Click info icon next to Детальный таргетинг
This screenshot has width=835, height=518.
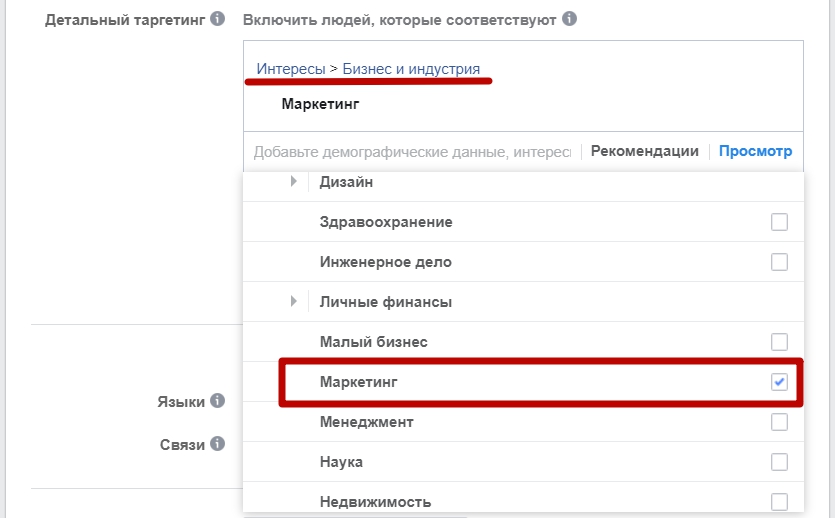(217, 19)
